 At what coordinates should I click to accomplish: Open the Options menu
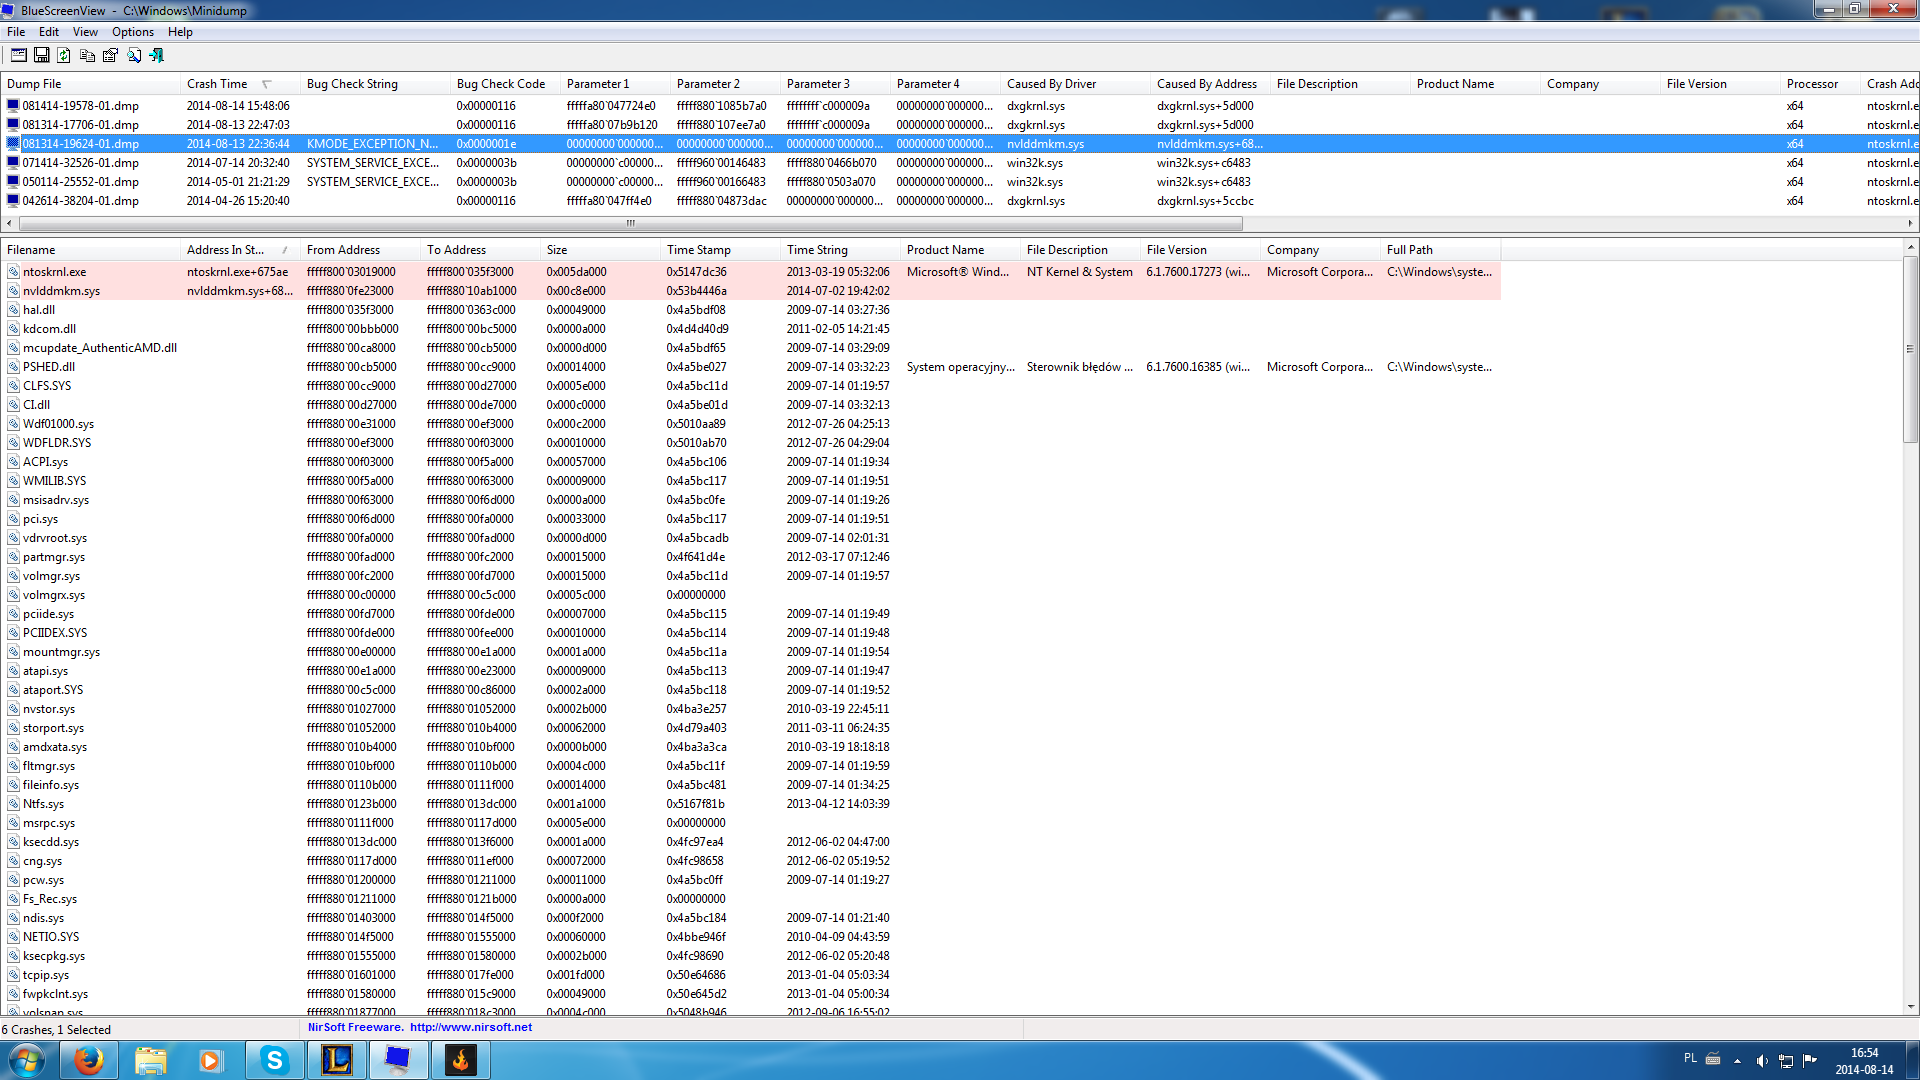133,32
